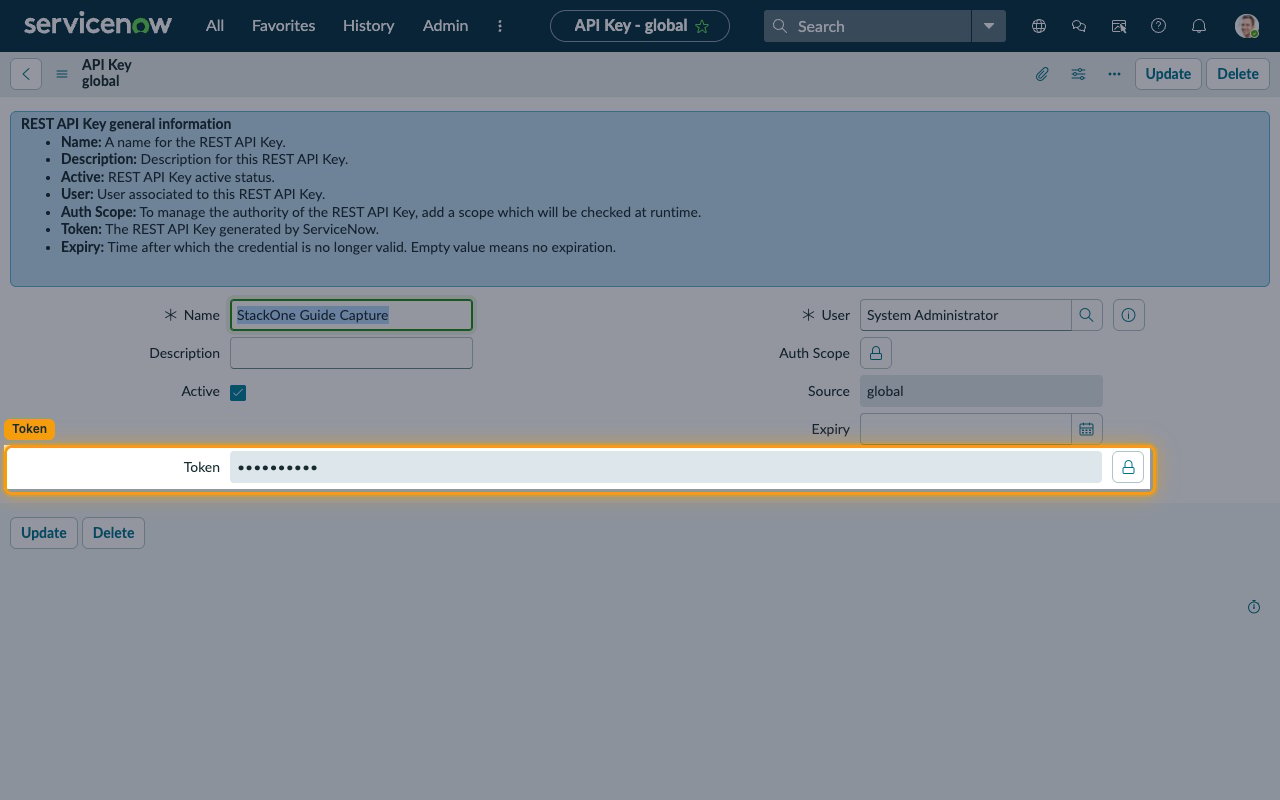1280x800 pixels.
Task: Click the 'REST API Key general information' heading
Action: 126,124
